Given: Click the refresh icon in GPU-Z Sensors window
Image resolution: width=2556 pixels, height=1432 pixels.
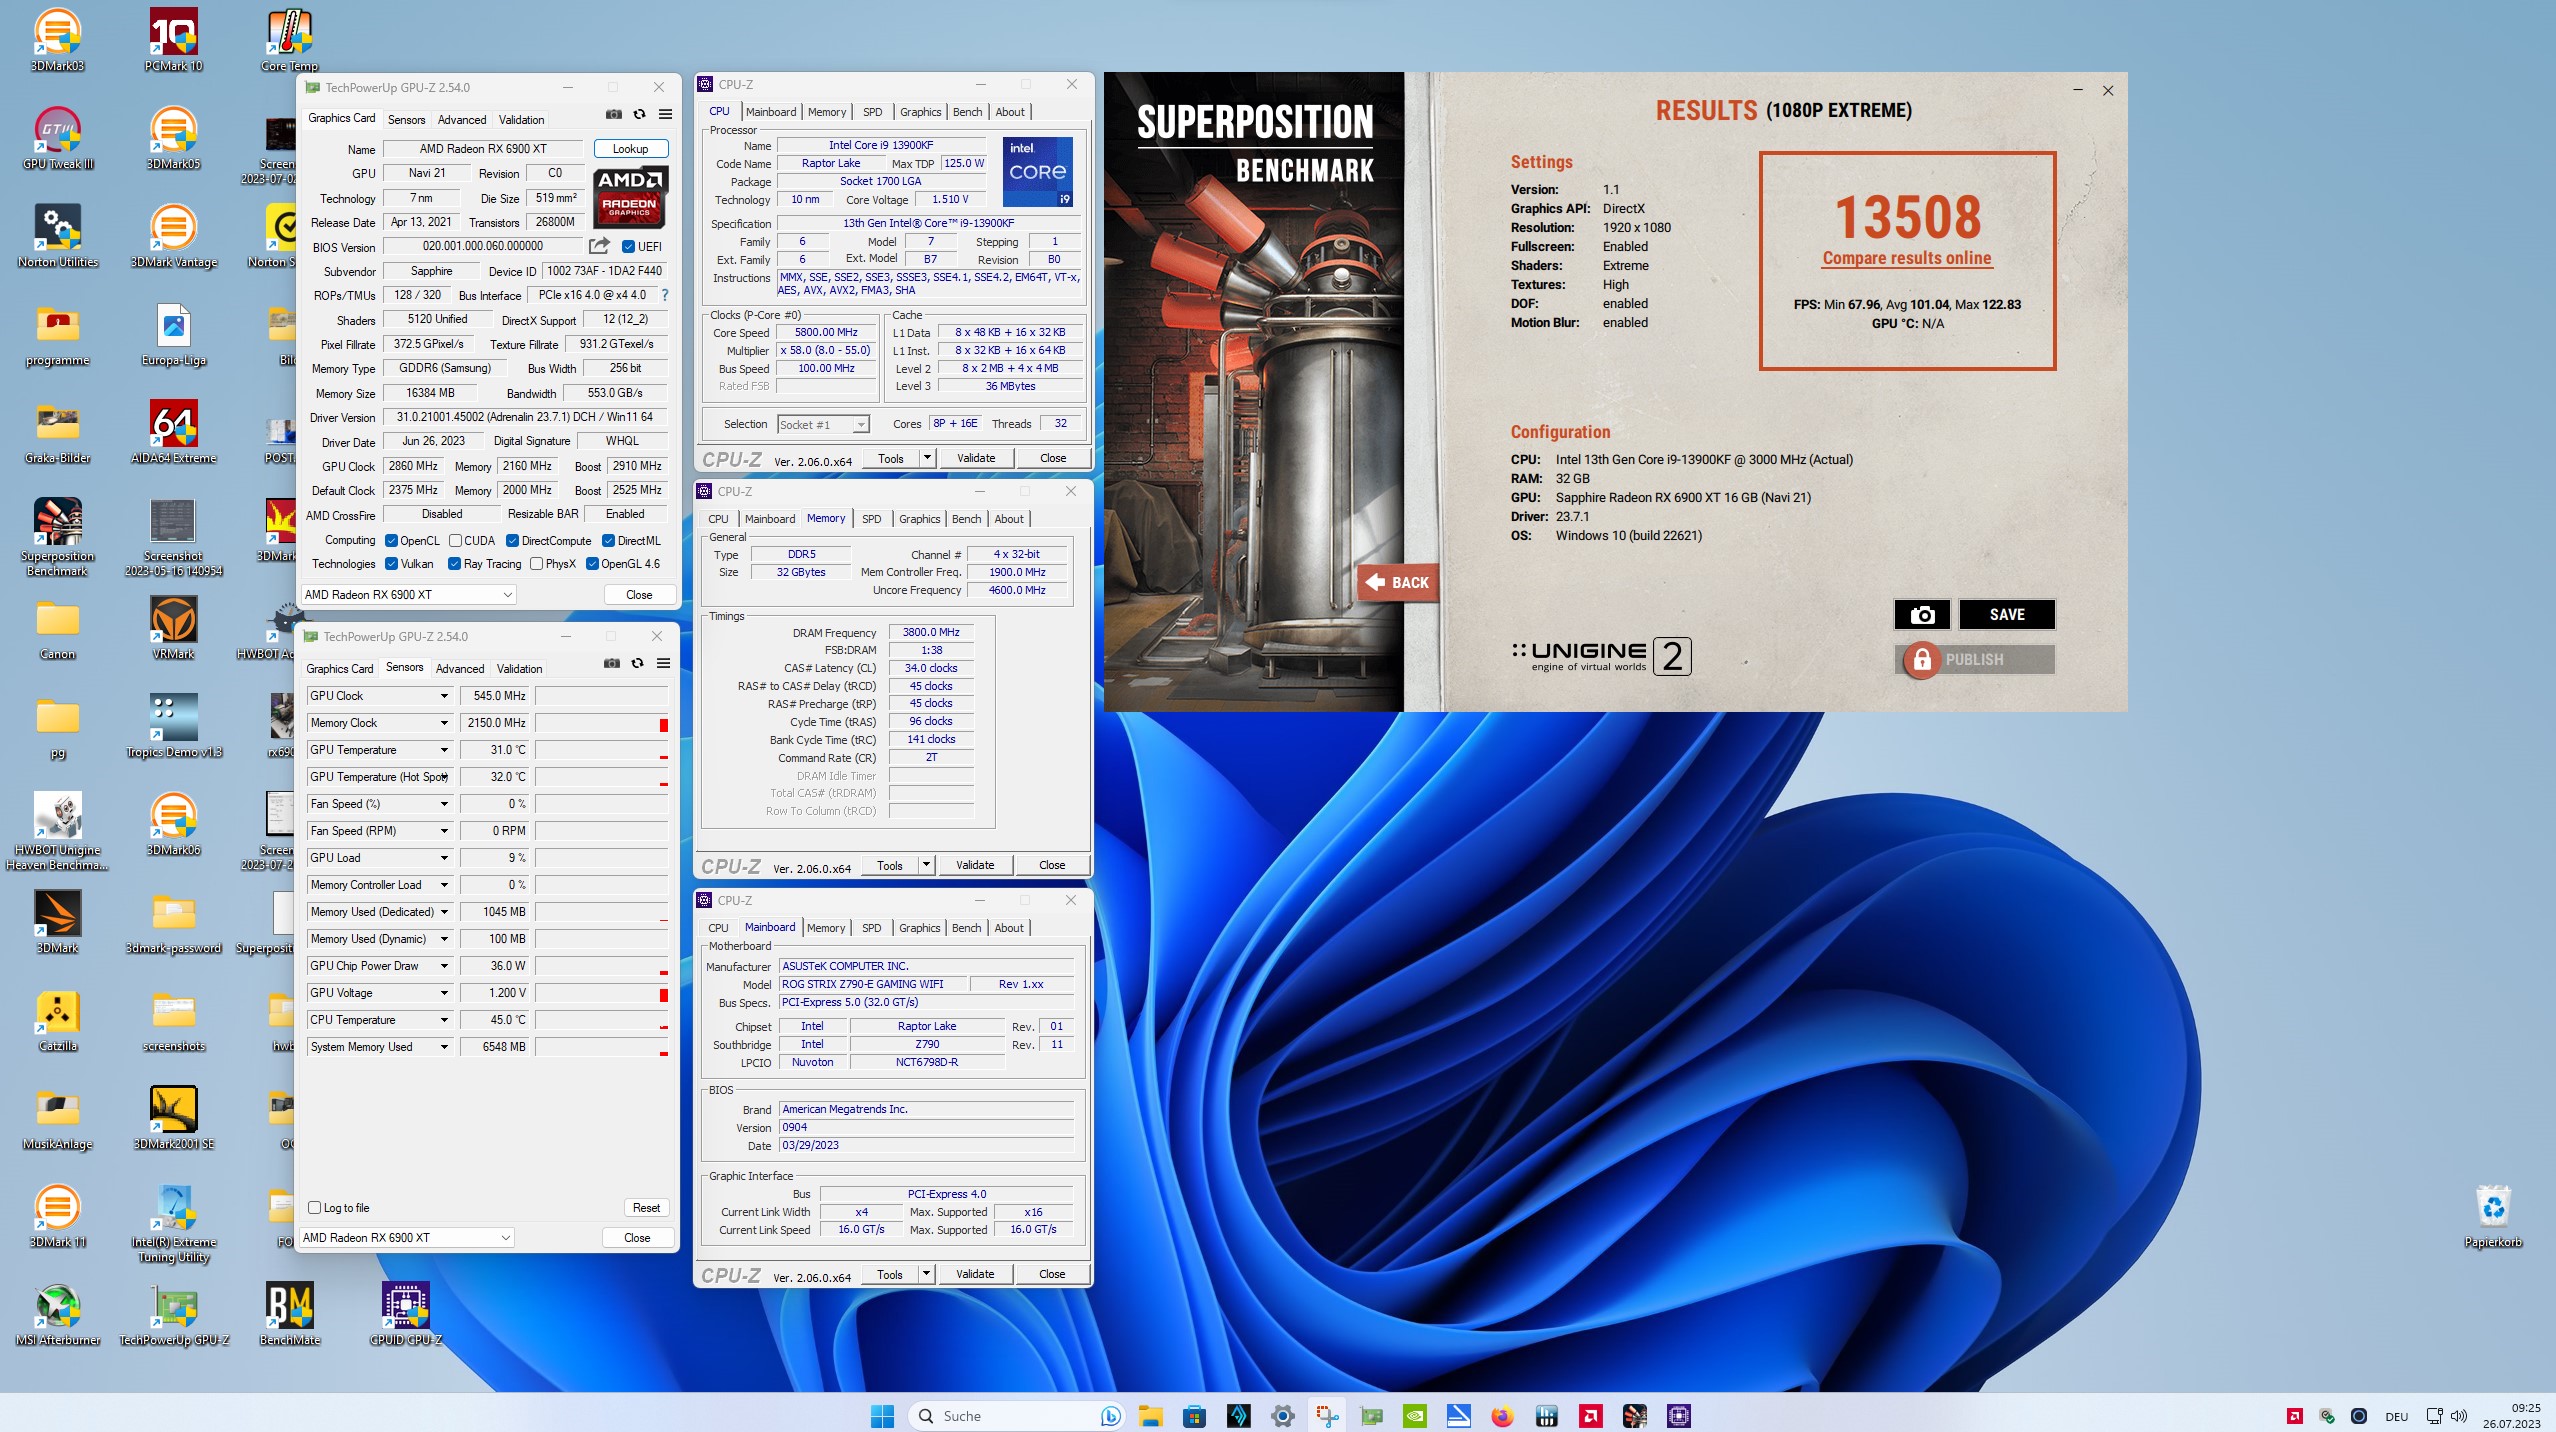Looking at the screenshot, I should pos(638,664).
